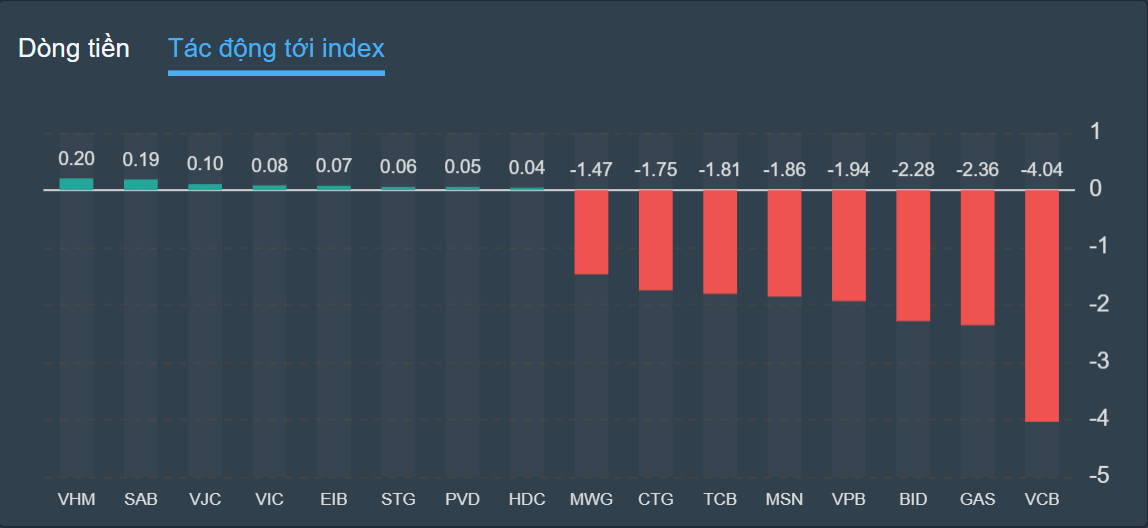
Task: Click the red CTG bar
Action: pyautogui.click(x=656, y=240)
